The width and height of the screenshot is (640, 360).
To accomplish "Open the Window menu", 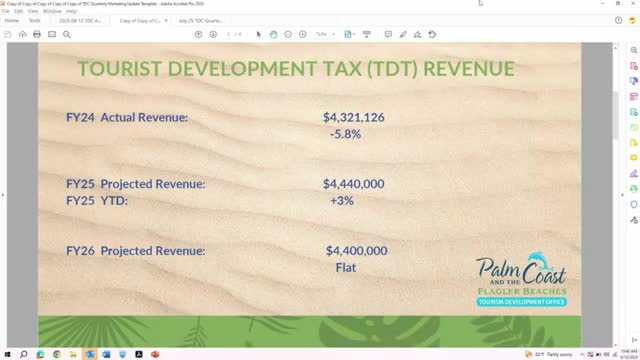I will (x=52, y=11).
